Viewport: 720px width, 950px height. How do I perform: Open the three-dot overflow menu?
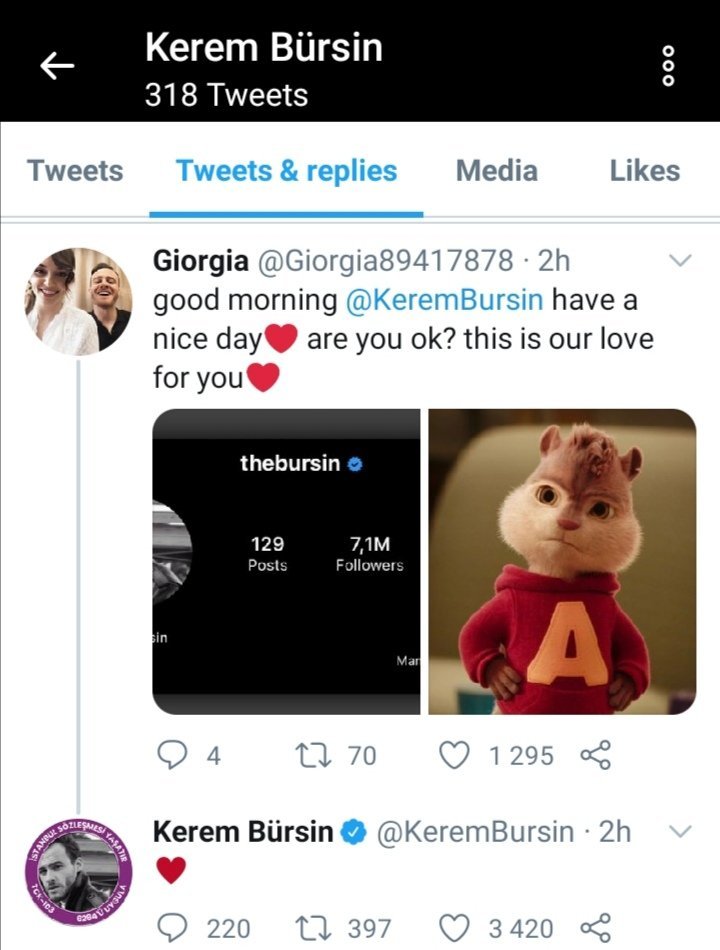coord(669,66)
